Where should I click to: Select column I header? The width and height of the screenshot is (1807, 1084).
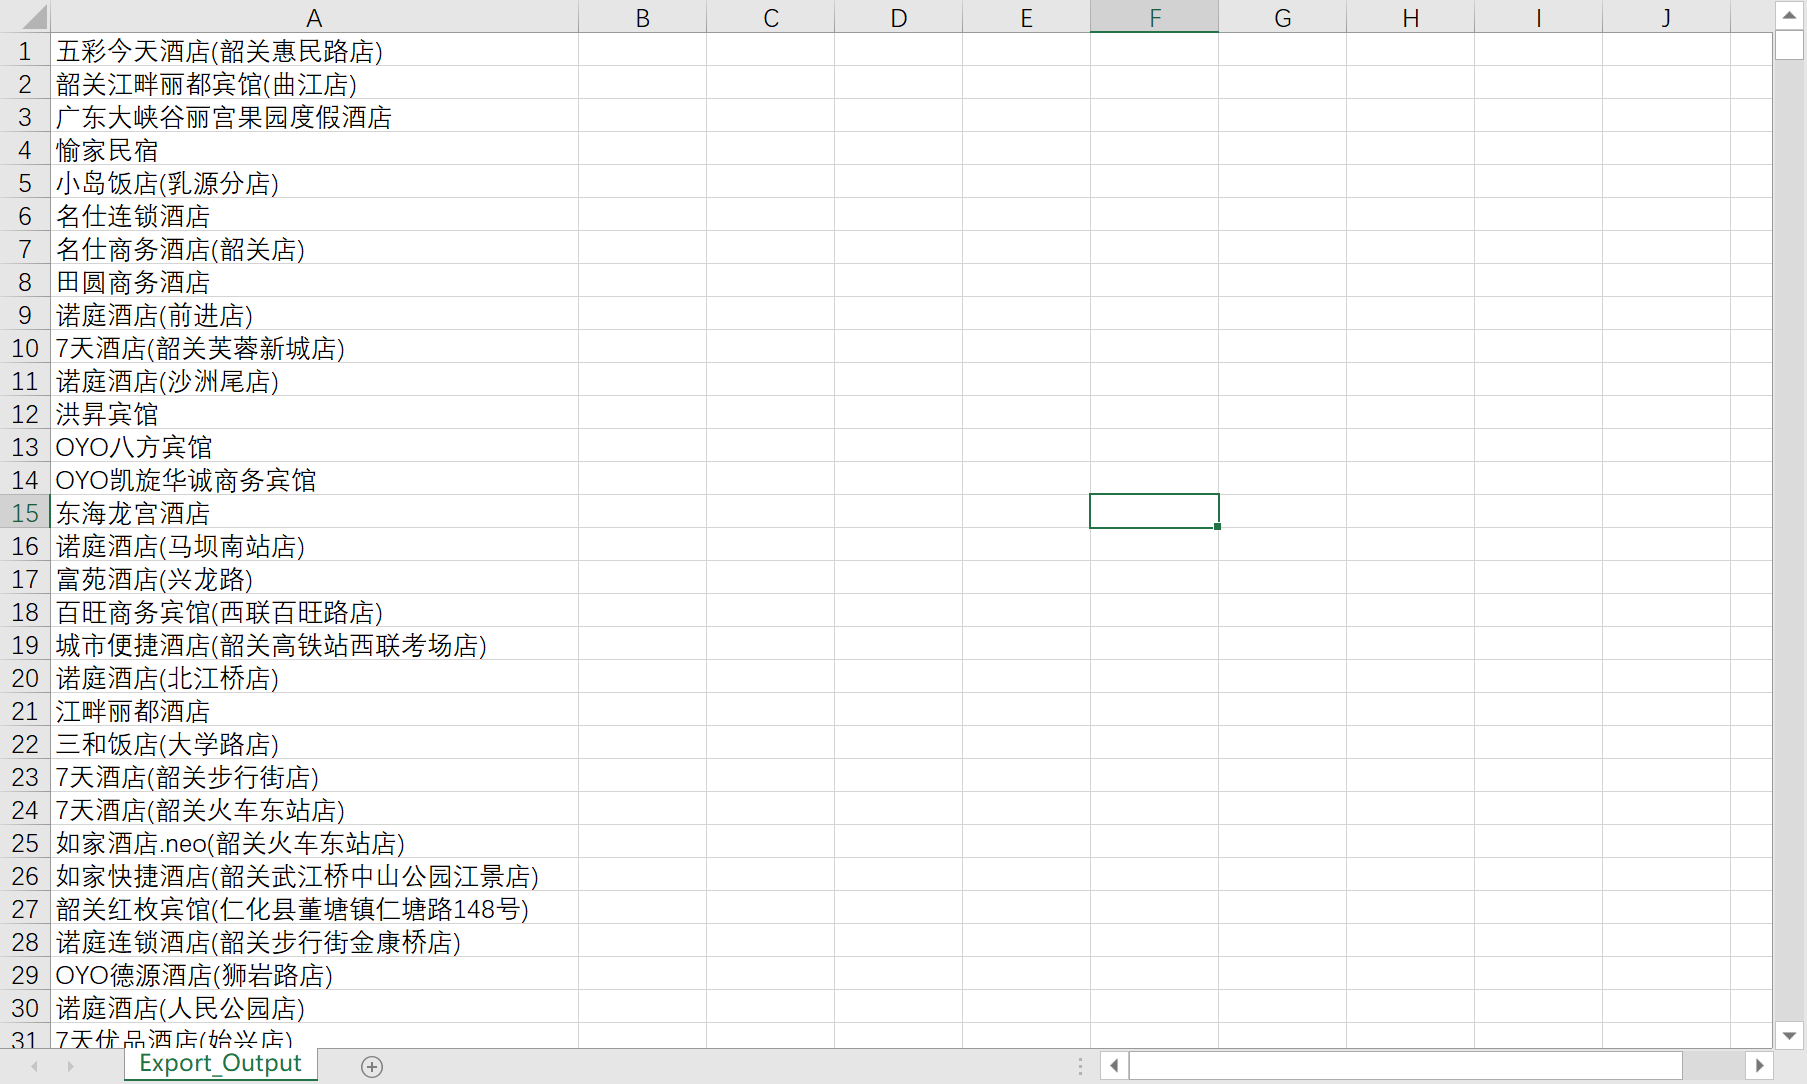point(1538,17)
